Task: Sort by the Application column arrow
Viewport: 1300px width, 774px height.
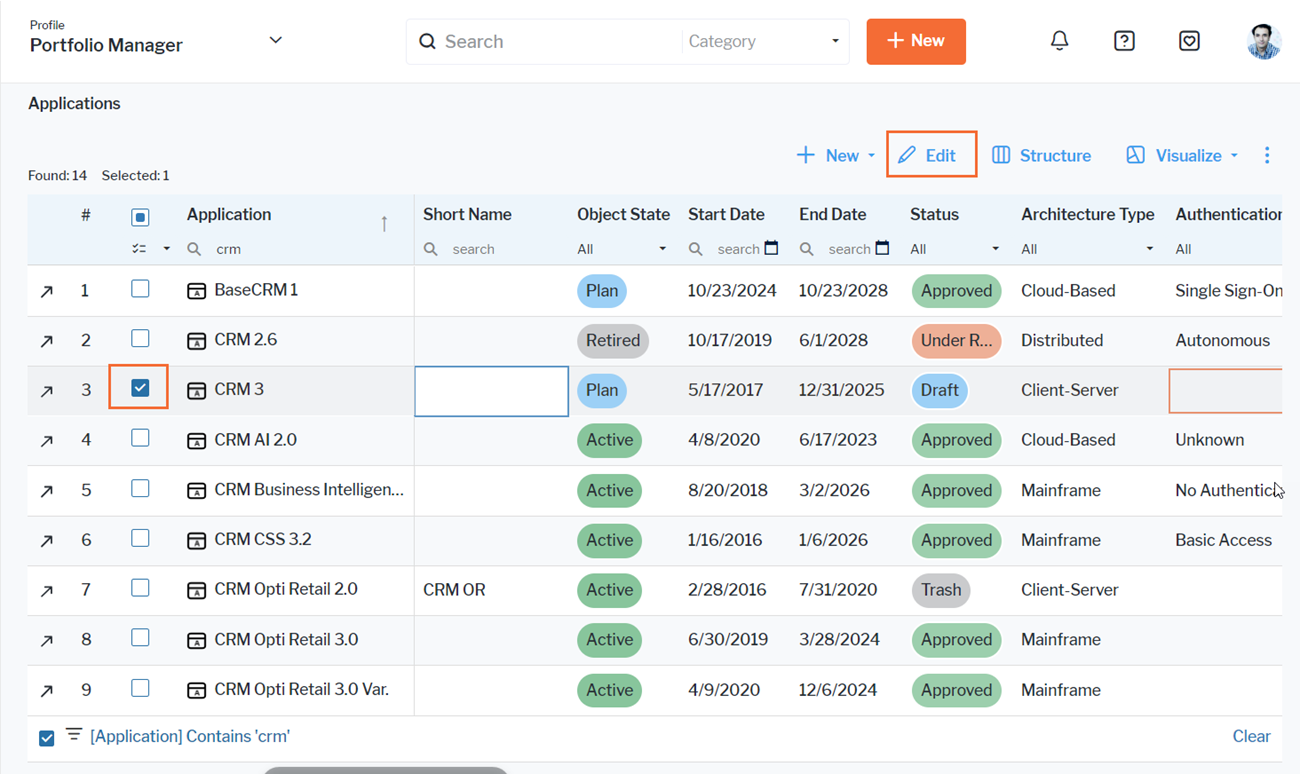Action: 384,223
